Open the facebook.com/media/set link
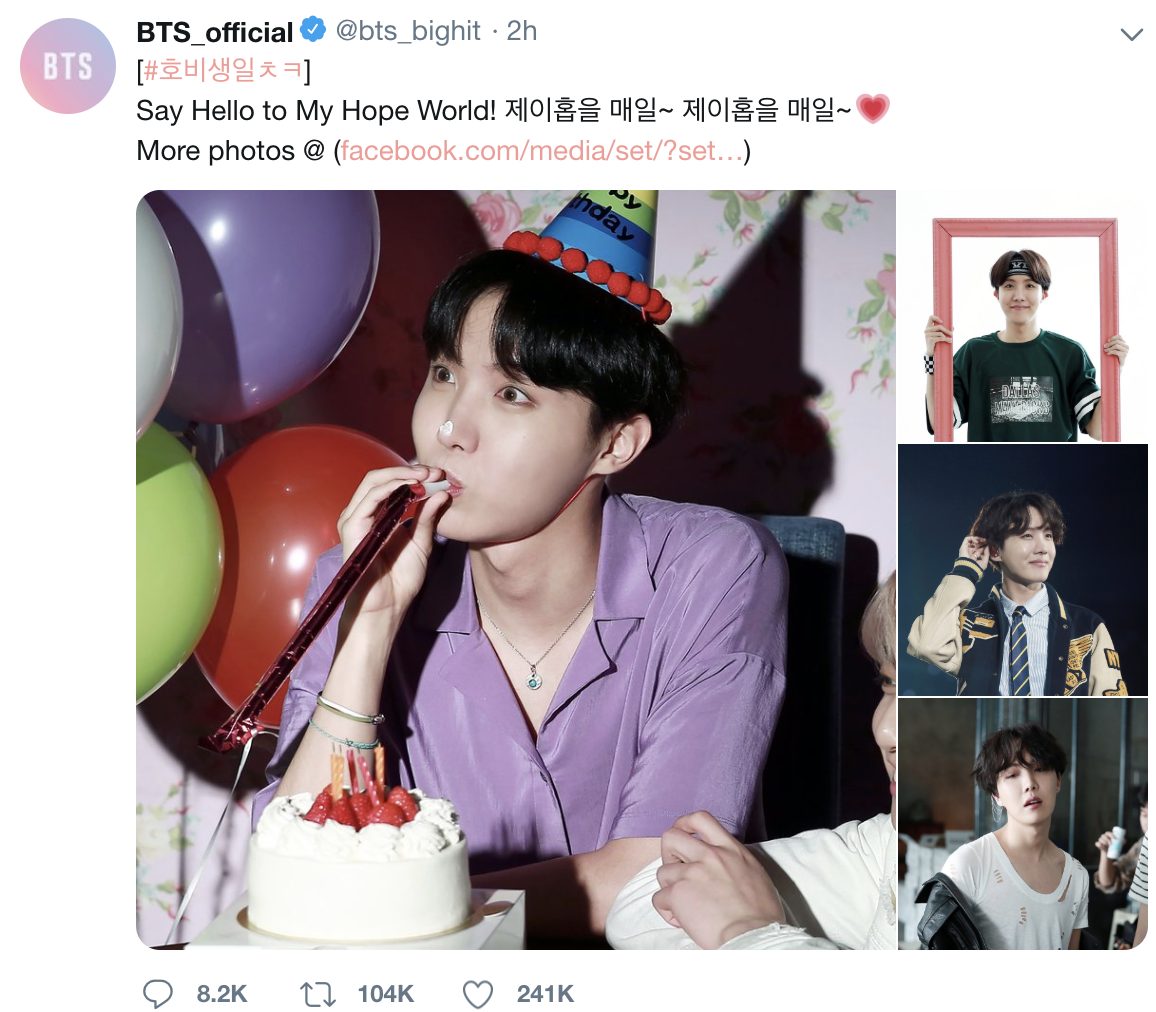 [x=541, y=150]
